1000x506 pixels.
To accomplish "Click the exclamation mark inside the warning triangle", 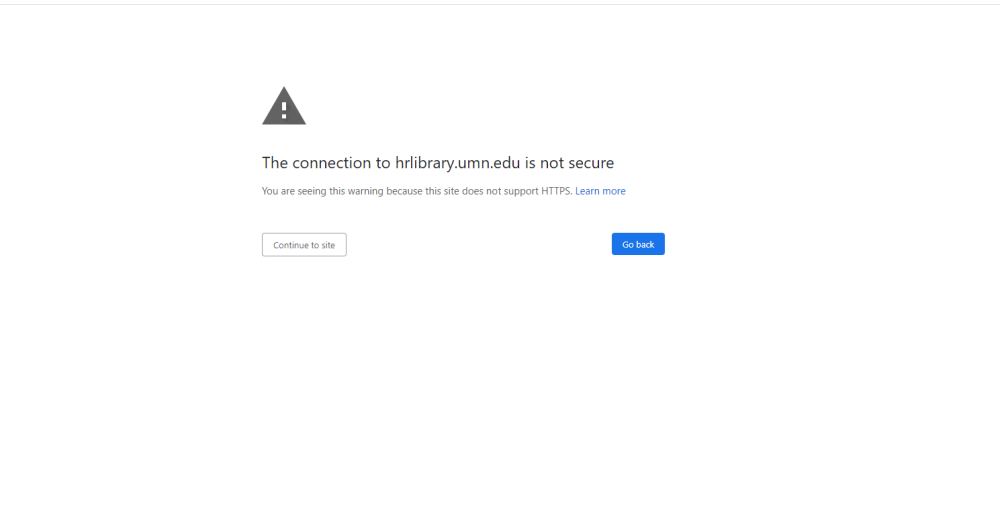I will [284, 108].
